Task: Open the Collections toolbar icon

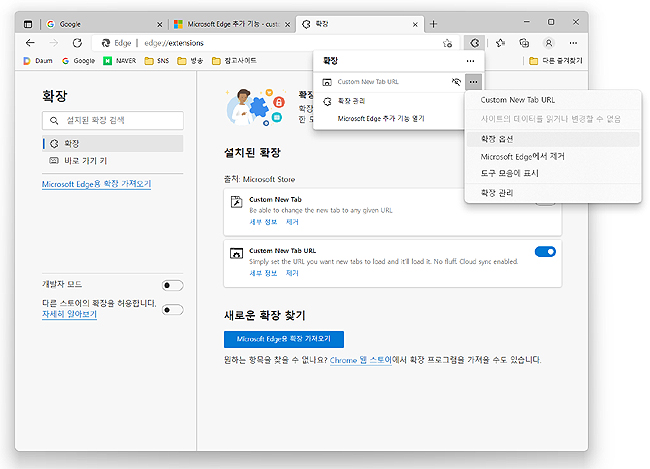Action: tap(524, 43)
